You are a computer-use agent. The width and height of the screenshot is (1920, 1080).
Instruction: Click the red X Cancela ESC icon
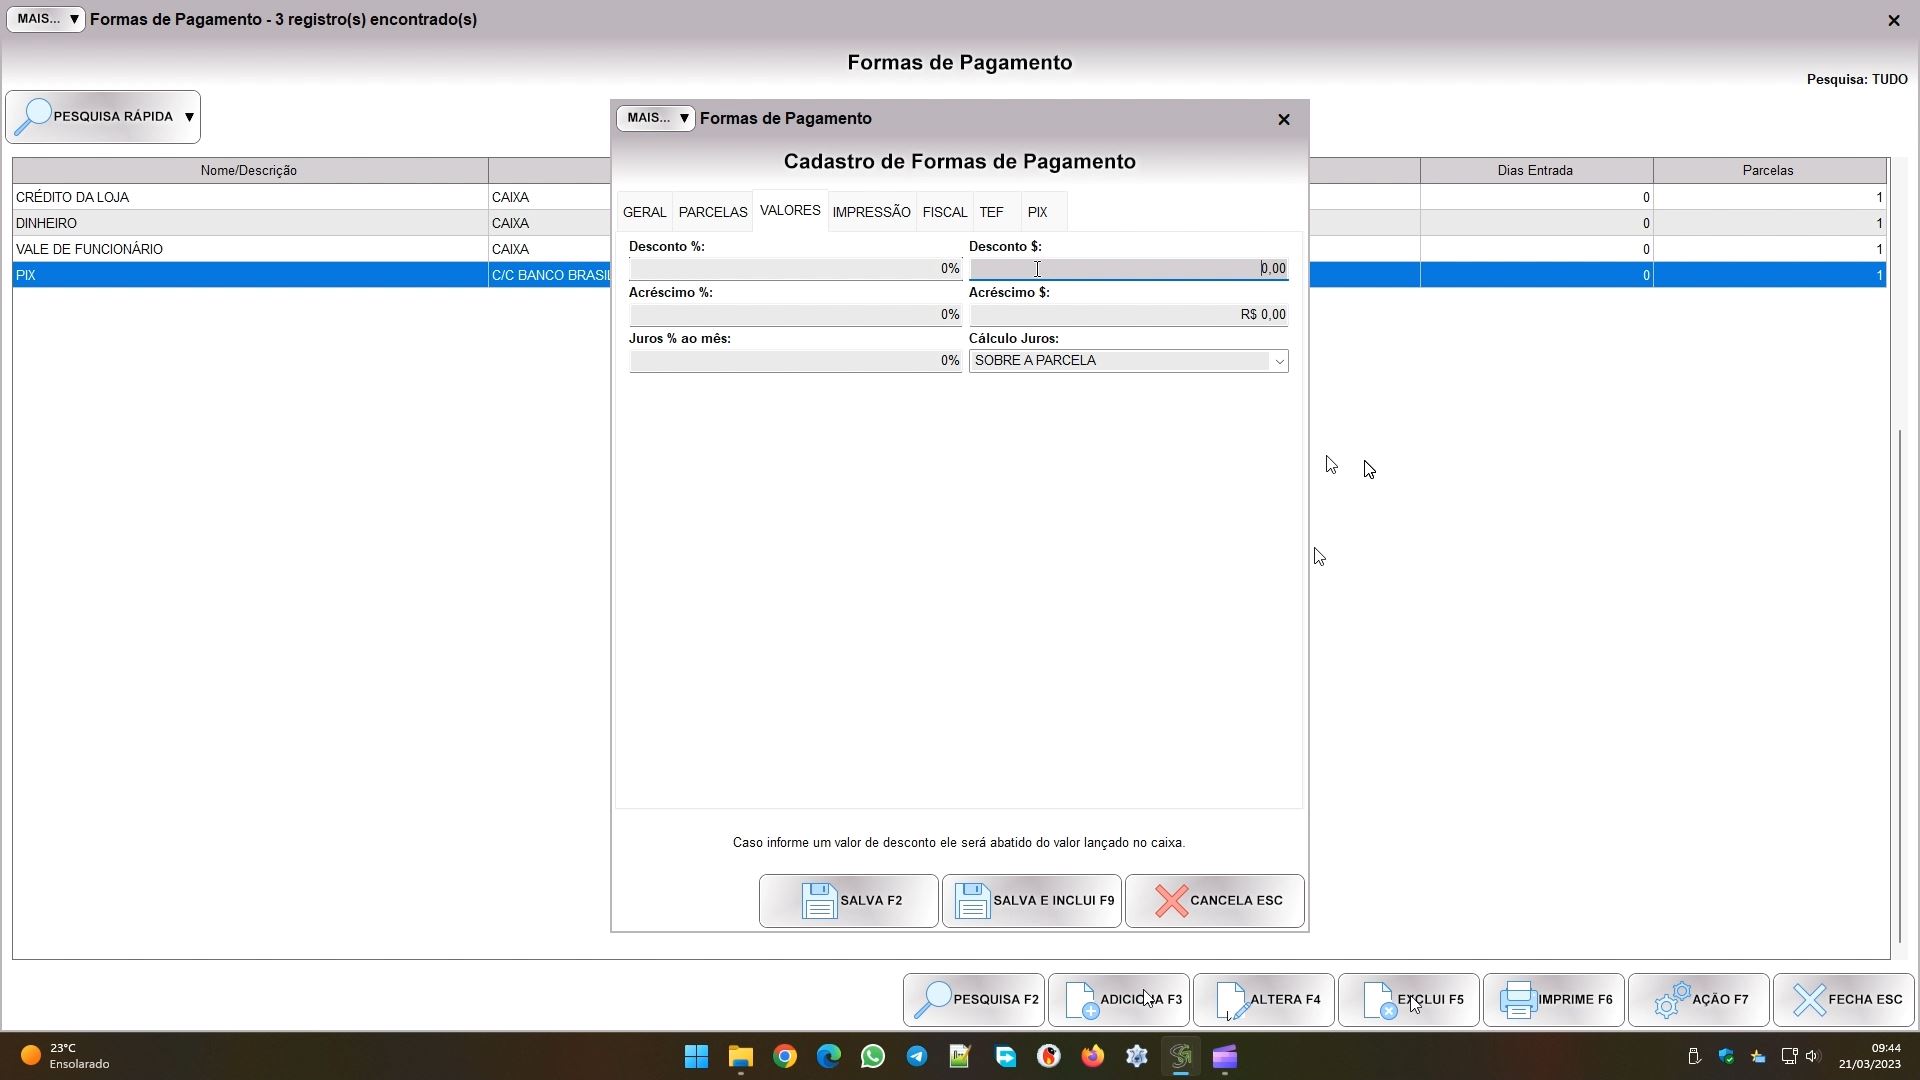(x=1171, y=901)
